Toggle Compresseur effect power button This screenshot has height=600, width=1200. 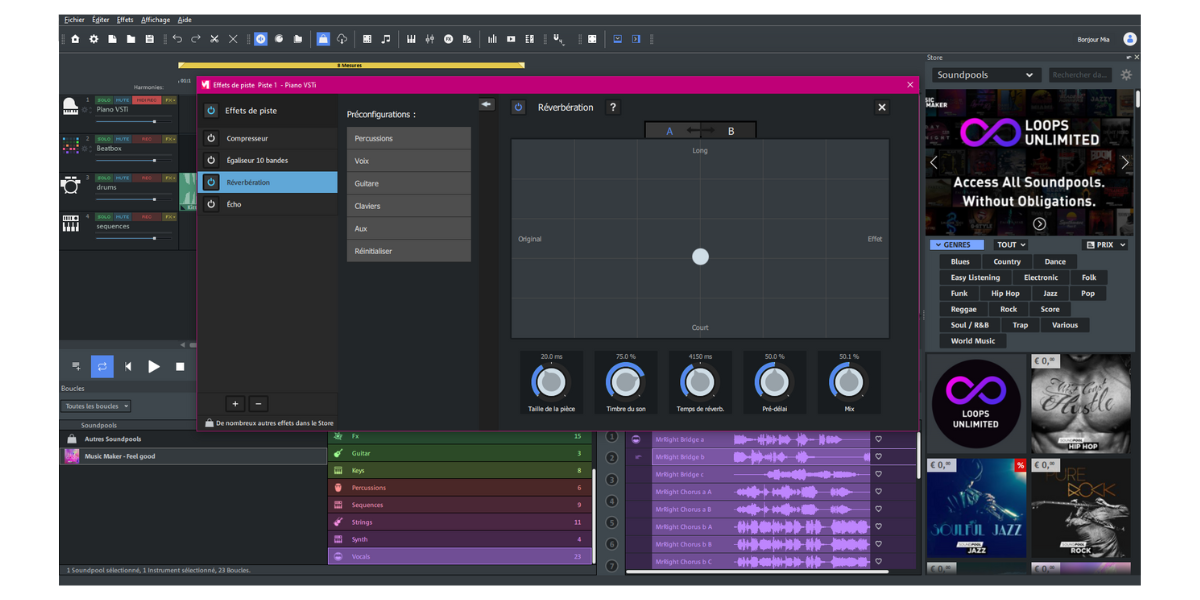(211, 138)
